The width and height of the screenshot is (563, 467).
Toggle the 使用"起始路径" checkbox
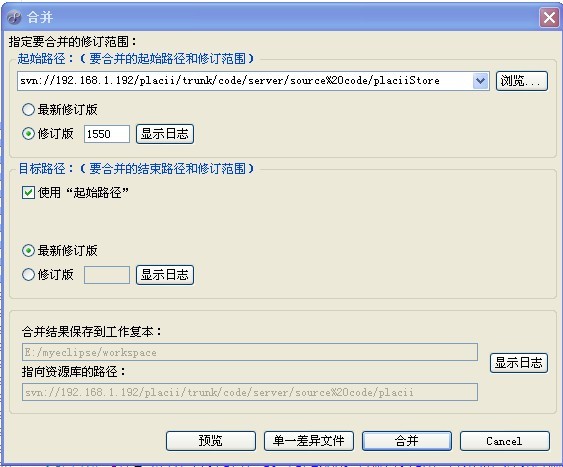tap(28, 192)
